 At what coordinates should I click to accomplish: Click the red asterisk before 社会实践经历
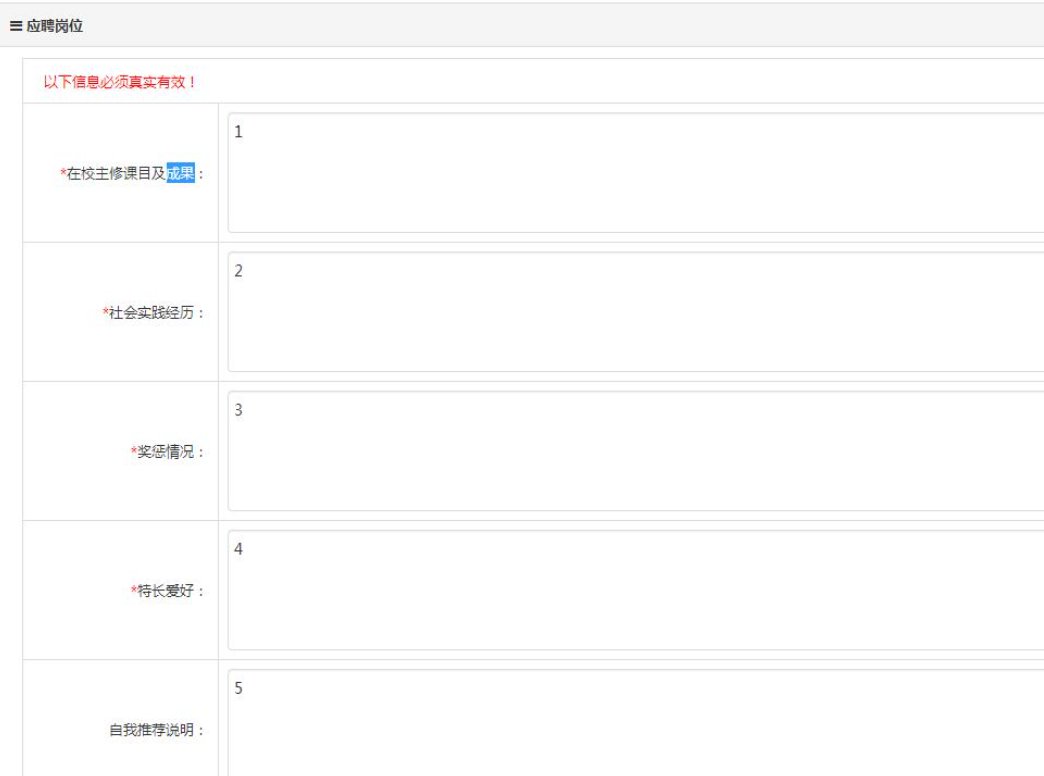point(105,313)
